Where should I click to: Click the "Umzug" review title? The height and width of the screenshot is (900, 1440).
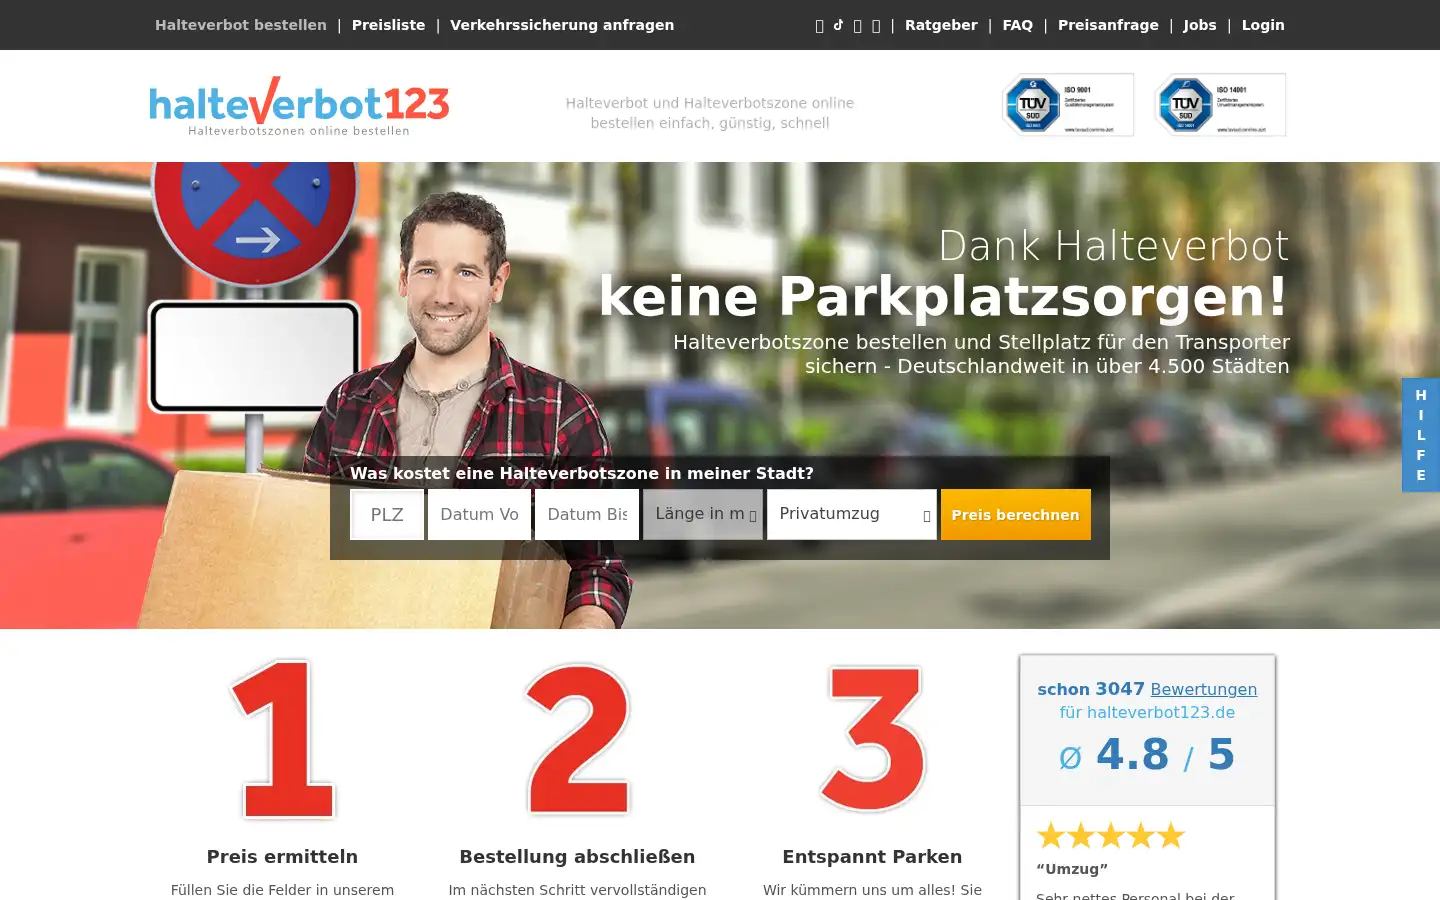point(1072,869)
